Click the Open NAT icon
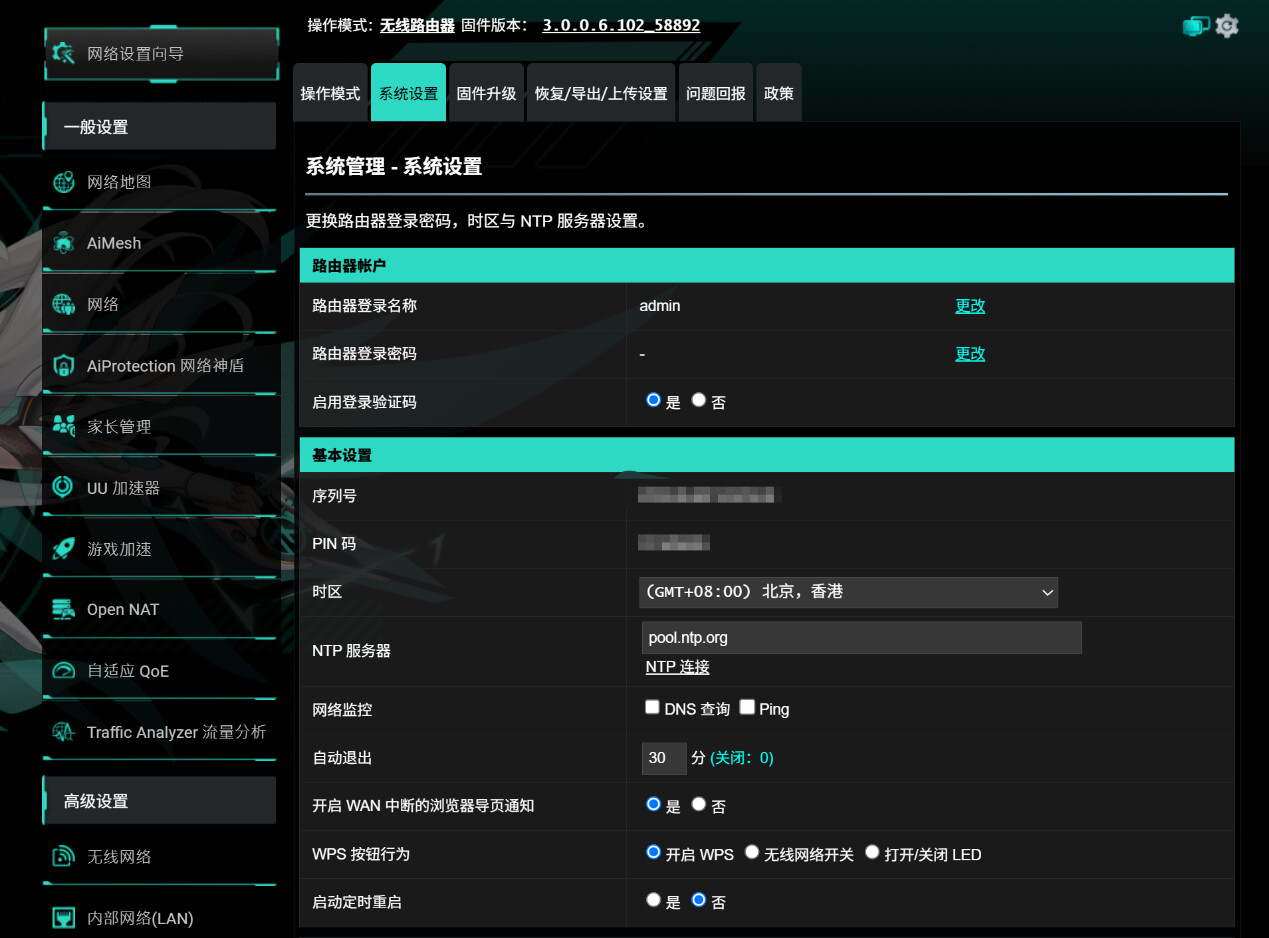Screen dimensions: 1269x938 point(64,609)
